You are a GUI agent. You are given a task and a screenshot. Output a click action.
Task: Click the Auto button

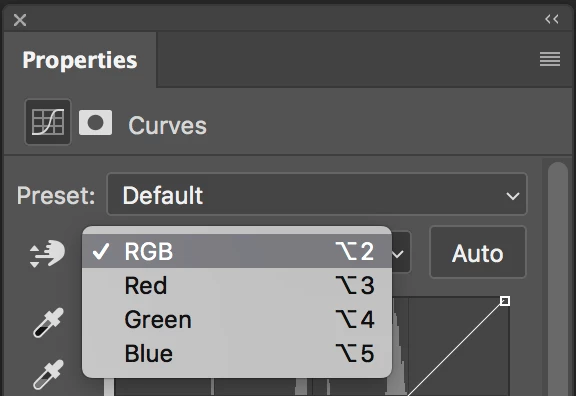pyautogui.click(x=478, y=252)
